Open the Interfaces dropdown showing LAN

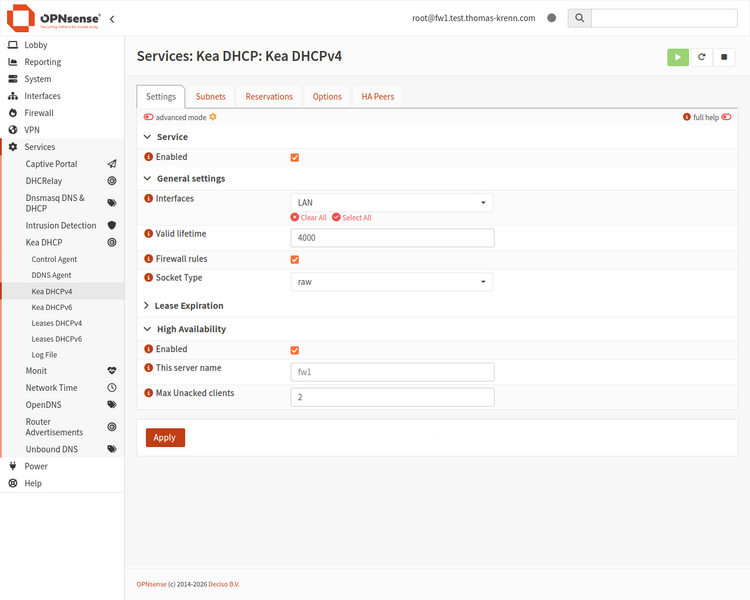tap(392, 202)
